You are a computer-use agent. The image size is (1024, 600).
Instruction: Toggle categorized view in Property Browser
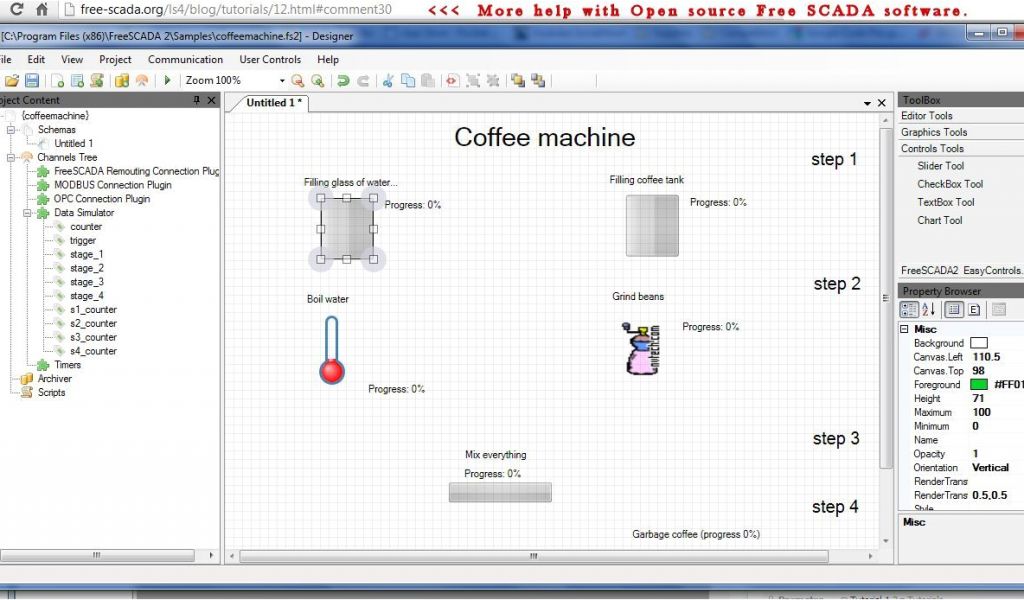point(909,310)
